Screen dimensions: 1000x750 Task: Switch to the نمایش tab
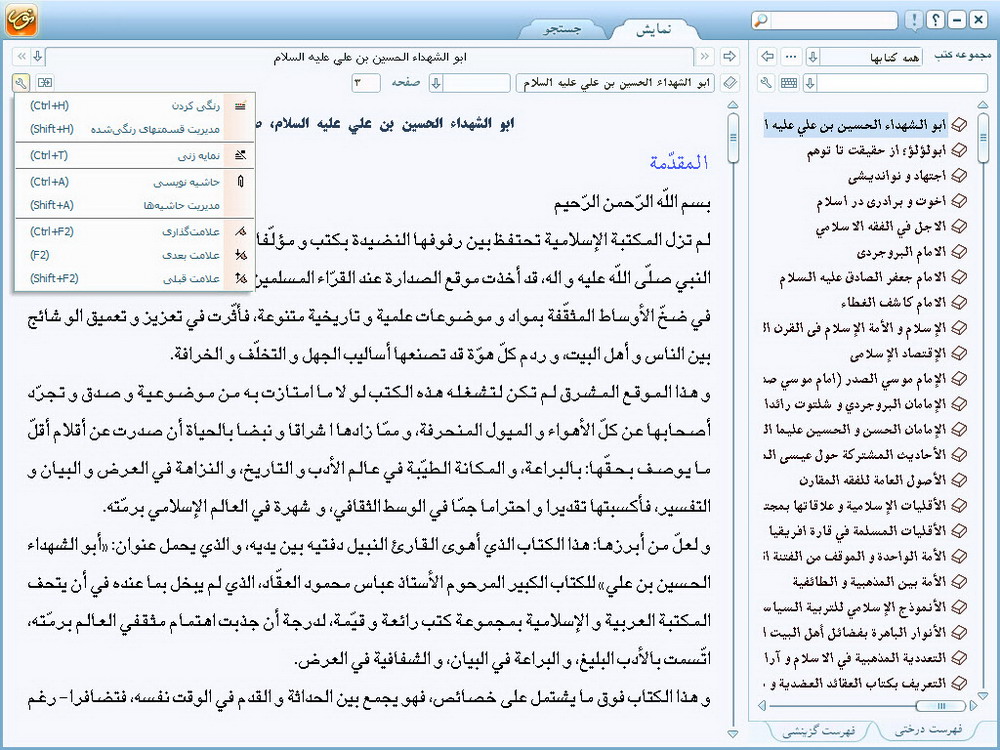(x=654, y=29)
